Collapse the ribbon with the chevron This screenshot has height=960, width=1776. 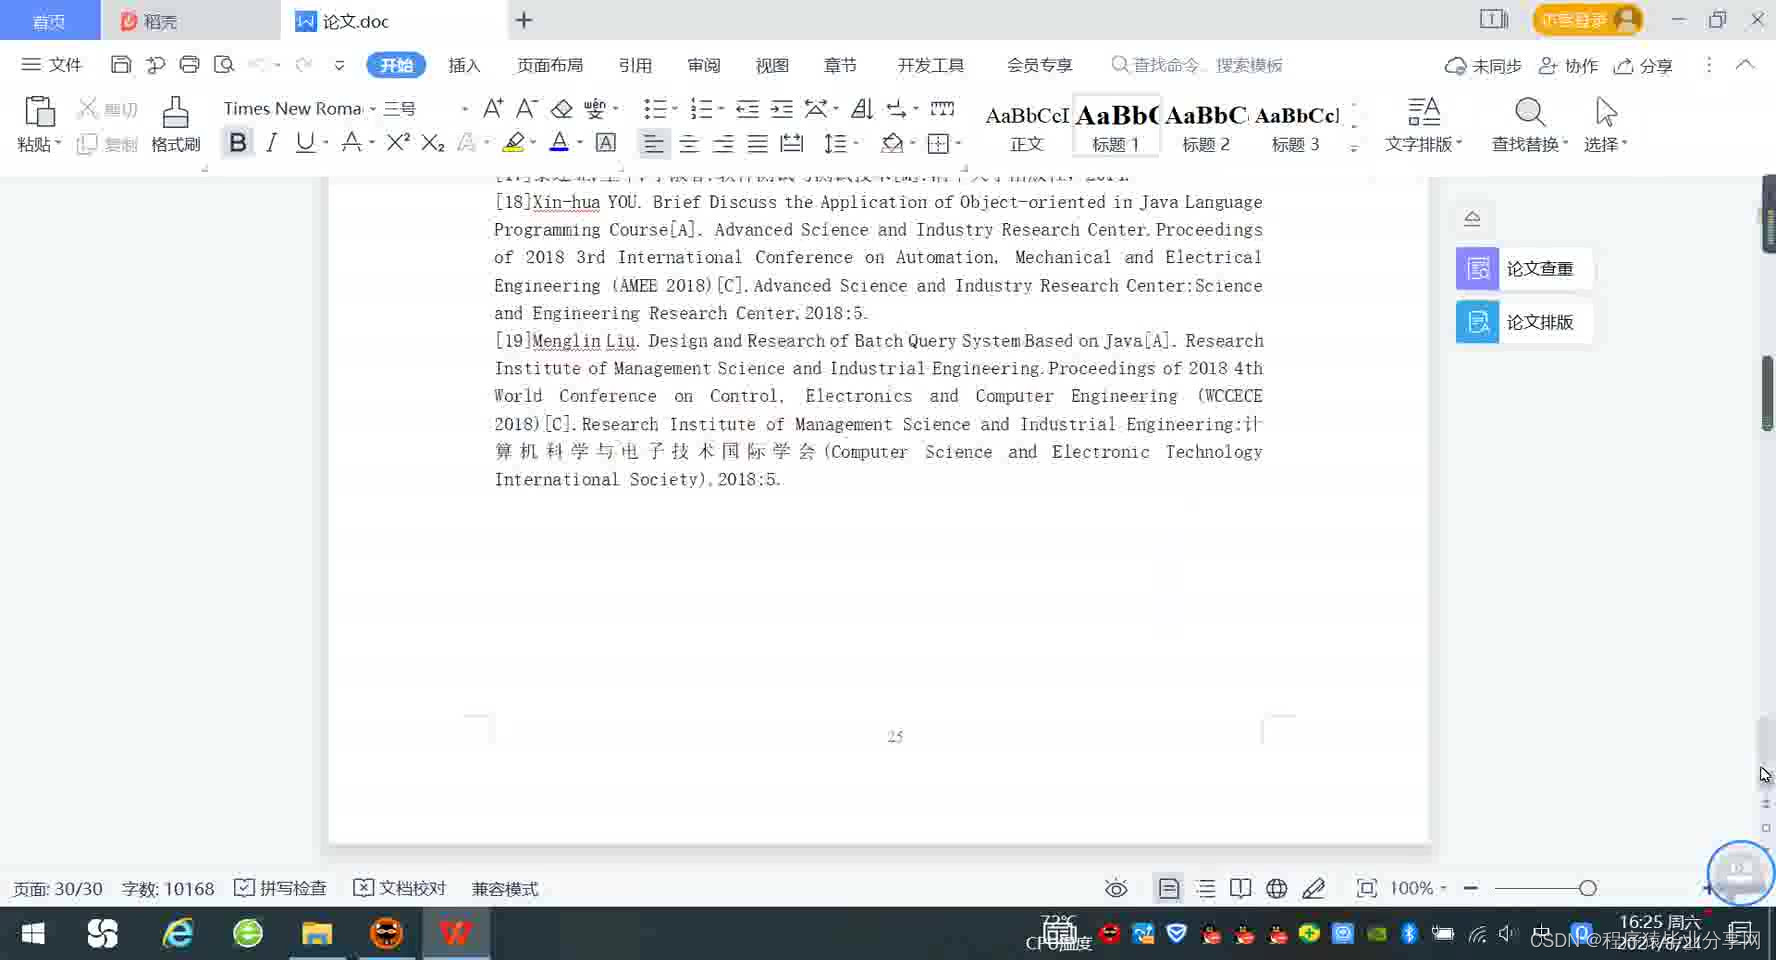click(x=1745, y=65)
